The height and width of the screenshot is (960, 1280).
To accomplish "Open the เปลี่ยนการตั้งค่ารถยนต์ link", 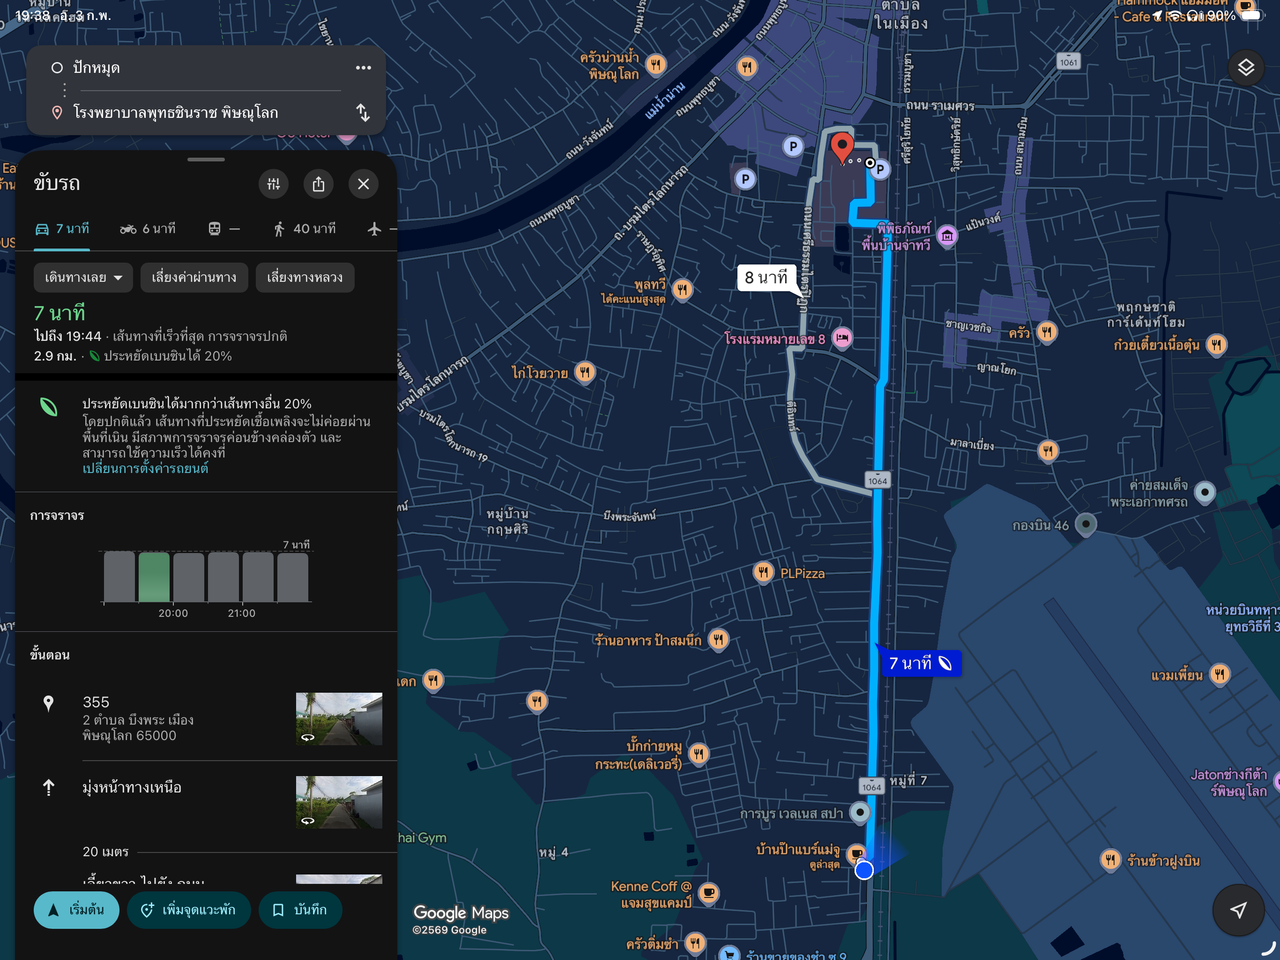I will click(x=145, y=468).
